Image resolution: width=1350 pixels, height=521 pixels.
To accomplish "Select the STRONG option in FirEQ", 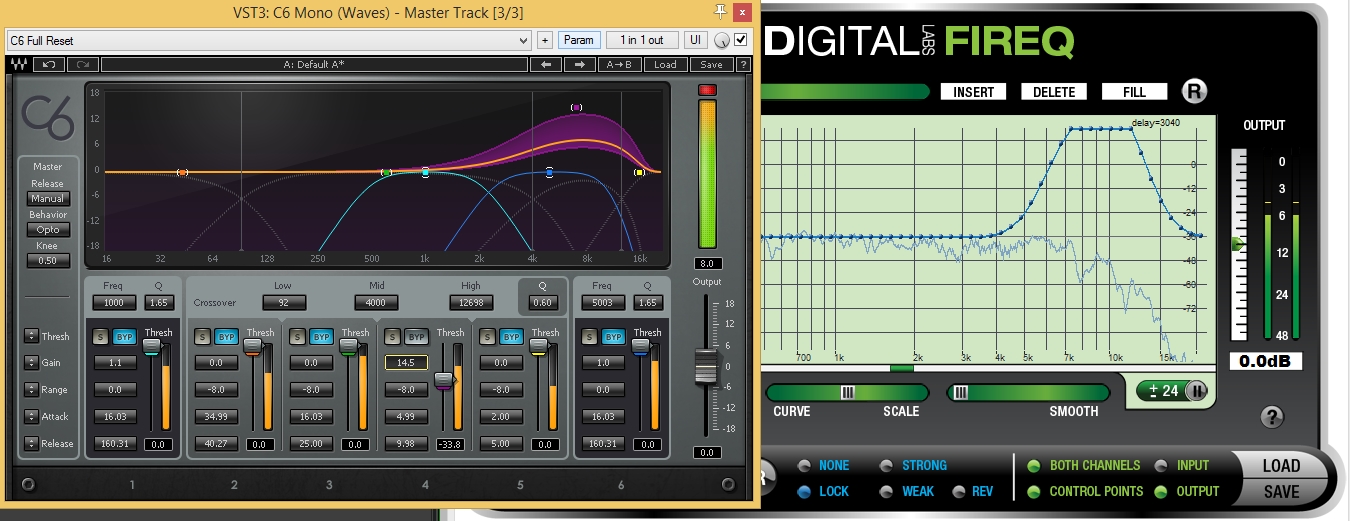I will pyautogui.click(x=887, y=465).
